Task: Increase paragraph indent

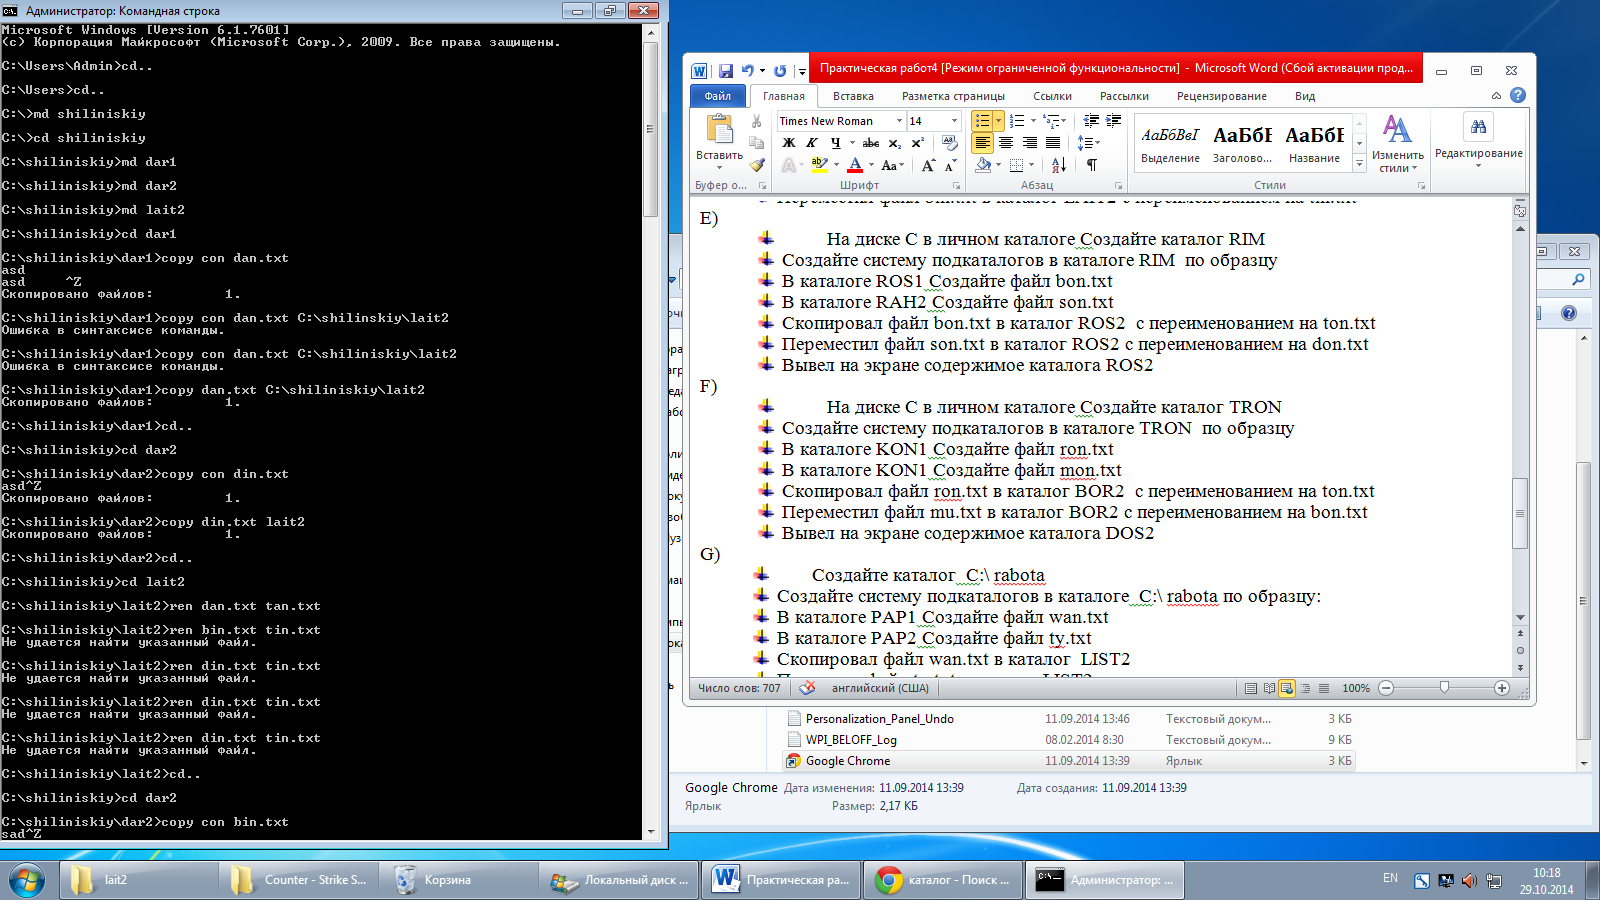Action: click(x=1114, y=121)
